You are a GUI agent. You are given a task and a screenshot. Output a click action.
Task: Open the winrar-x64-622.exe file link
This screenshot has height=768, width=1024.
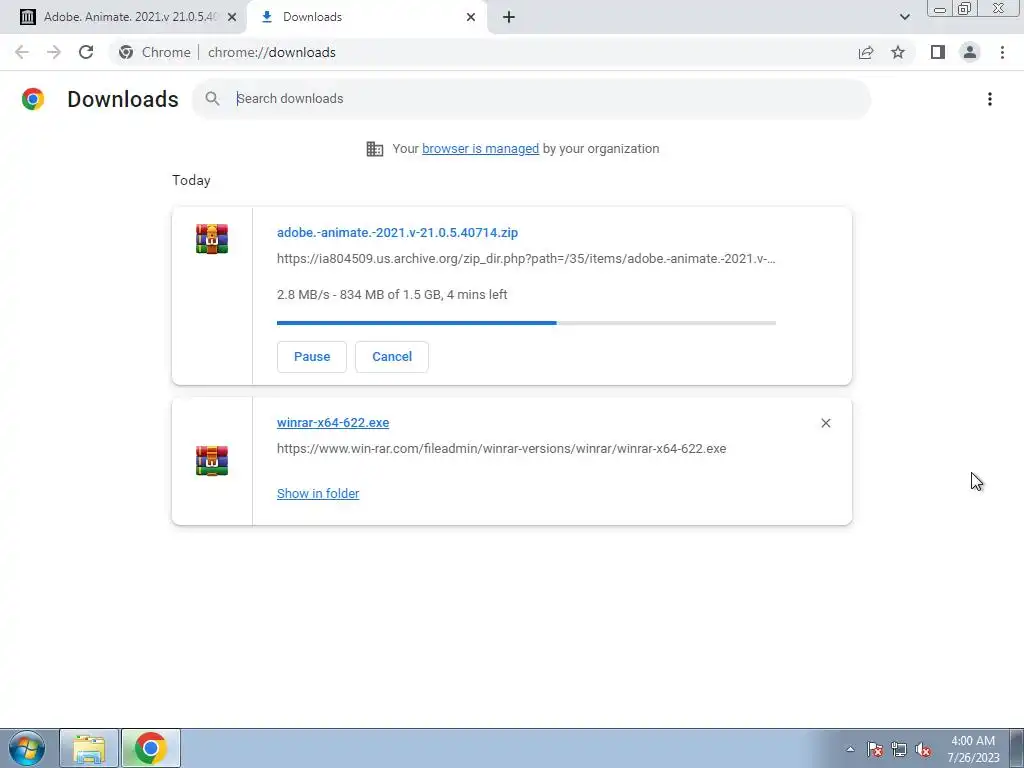[333, 423]
